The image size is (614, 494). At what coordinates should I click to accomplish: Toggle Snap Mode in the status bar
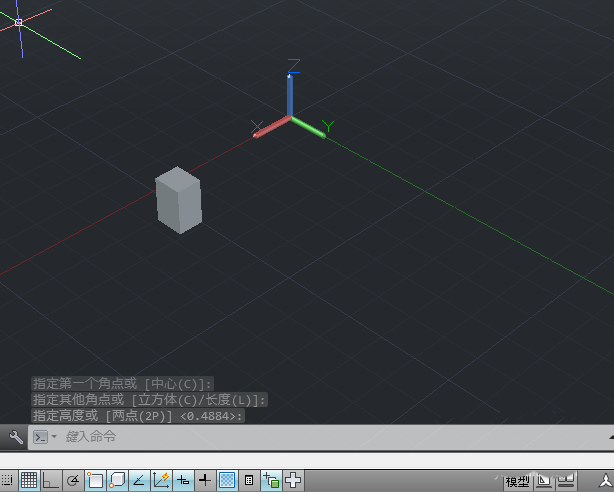[x=7, y=480]
